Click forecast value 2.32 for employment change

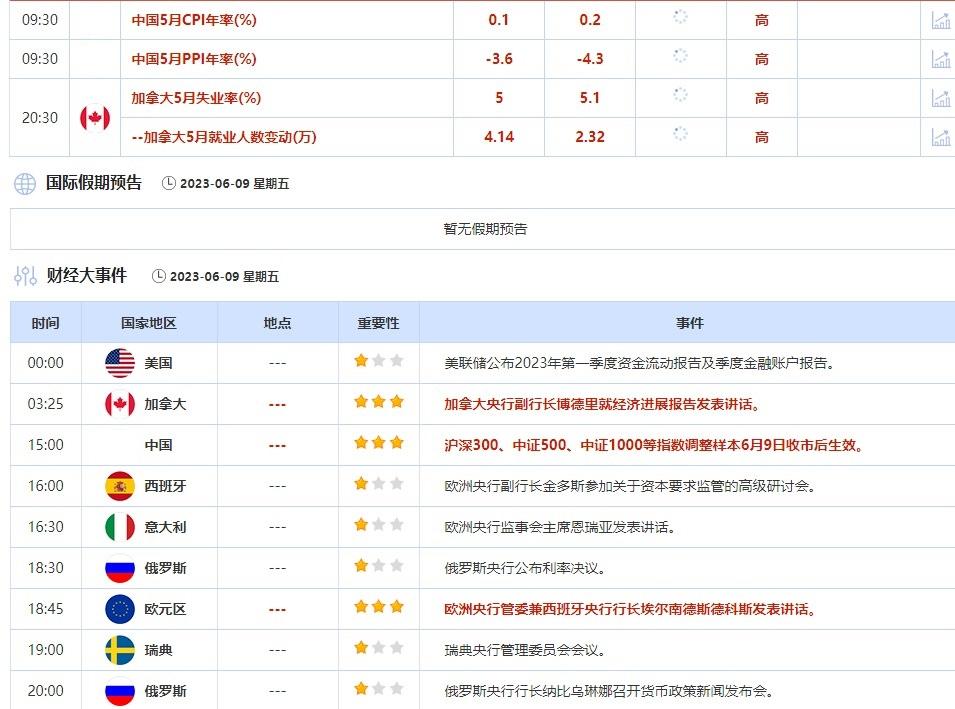pyautogui.click(x=590, y=137)
